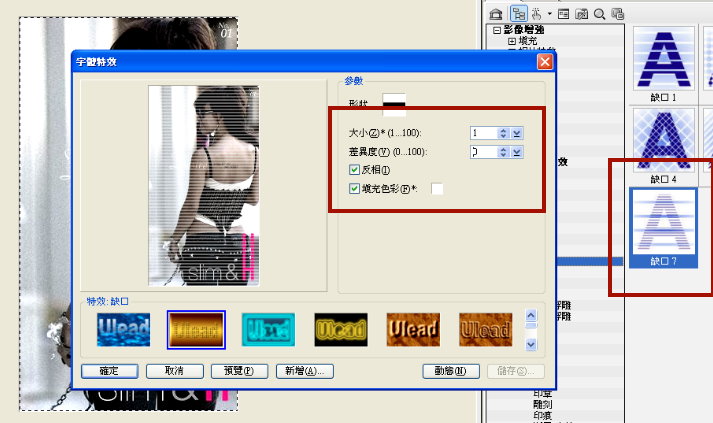Choose the 缺口 4 thumbnail
Viewport: 713px width, 423px height.
[664, 140]
